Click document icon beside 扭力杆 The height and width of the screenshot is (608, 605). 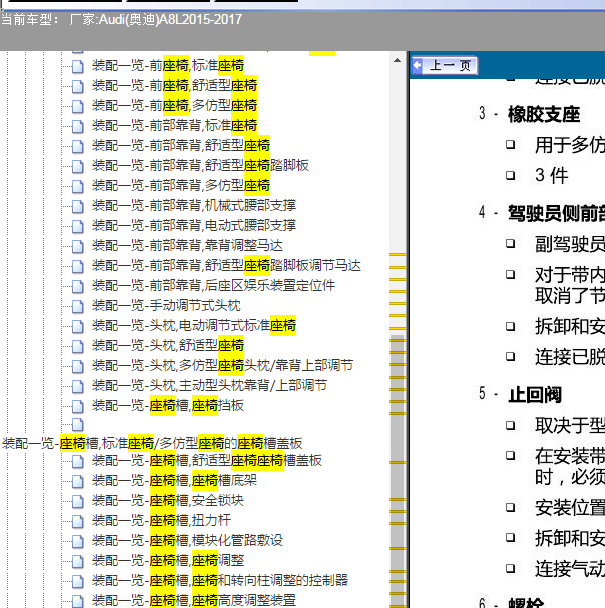(x=78, y=522)
